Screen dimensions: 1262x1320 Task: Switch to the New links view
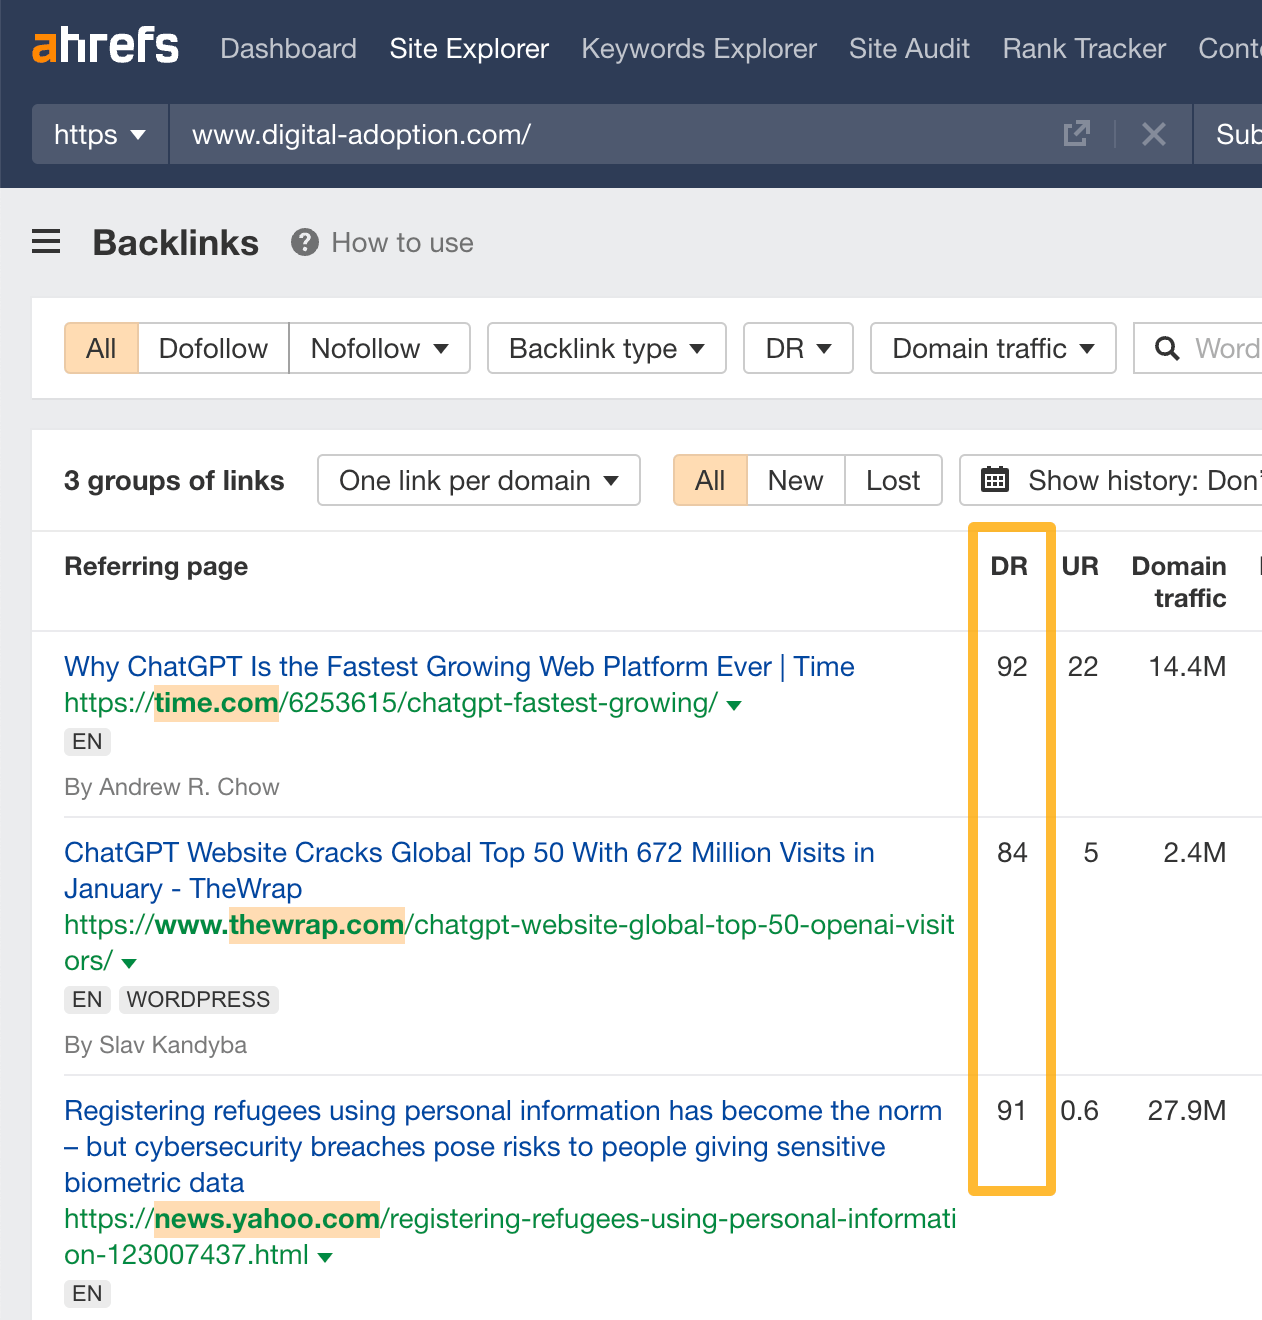795,480
